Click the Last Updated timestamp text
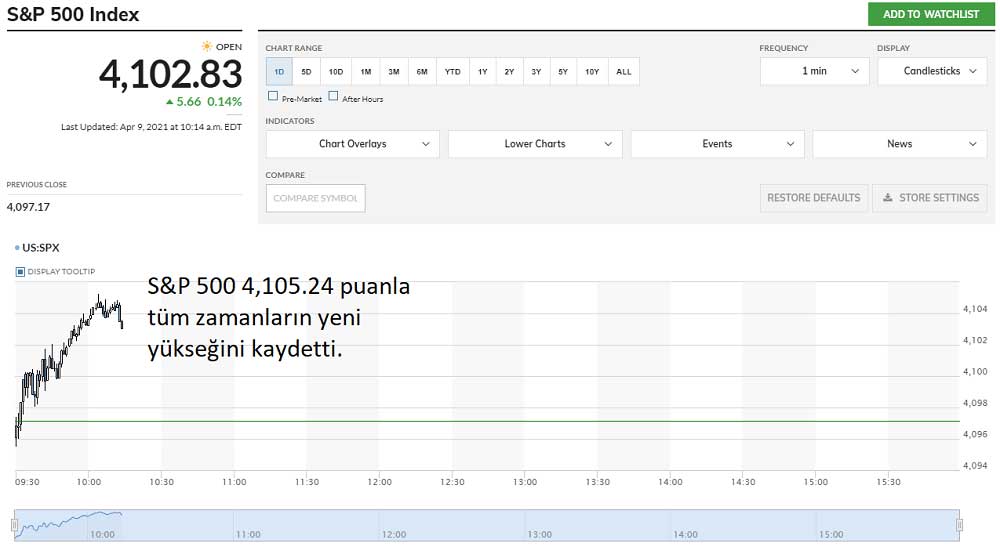The width and height of the screenshot is (1000, 547). coord(151,127)
